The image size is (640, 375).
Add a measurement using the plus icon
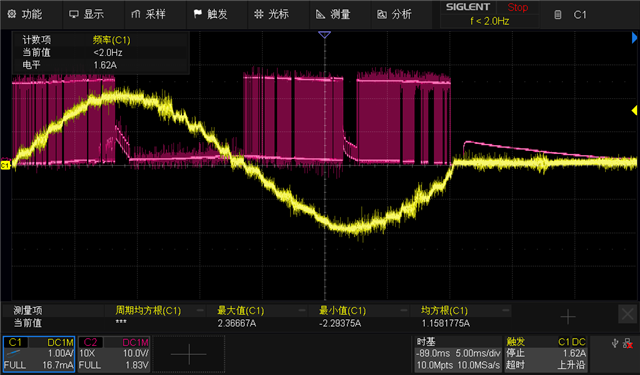coord(568,317)
